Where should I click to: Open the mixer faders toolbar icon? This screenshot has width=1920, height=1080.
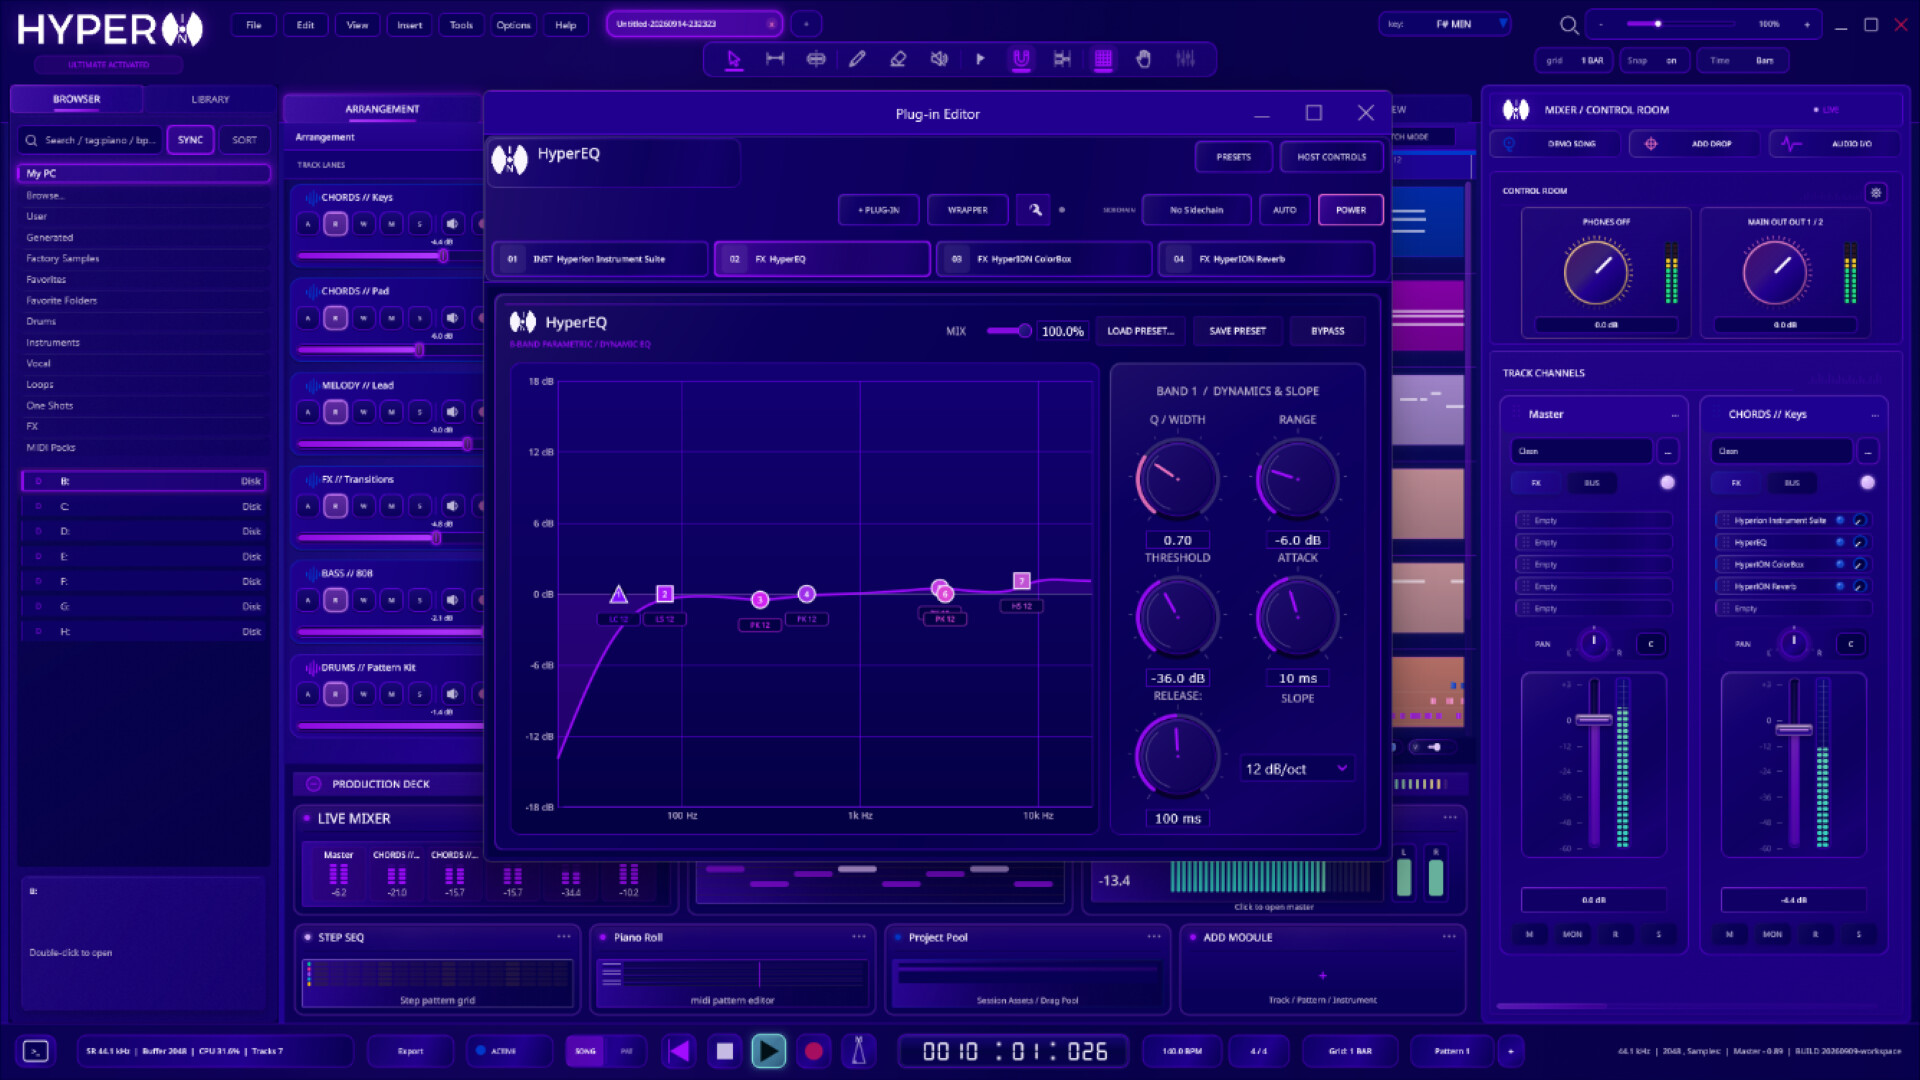pos(1185,59)
